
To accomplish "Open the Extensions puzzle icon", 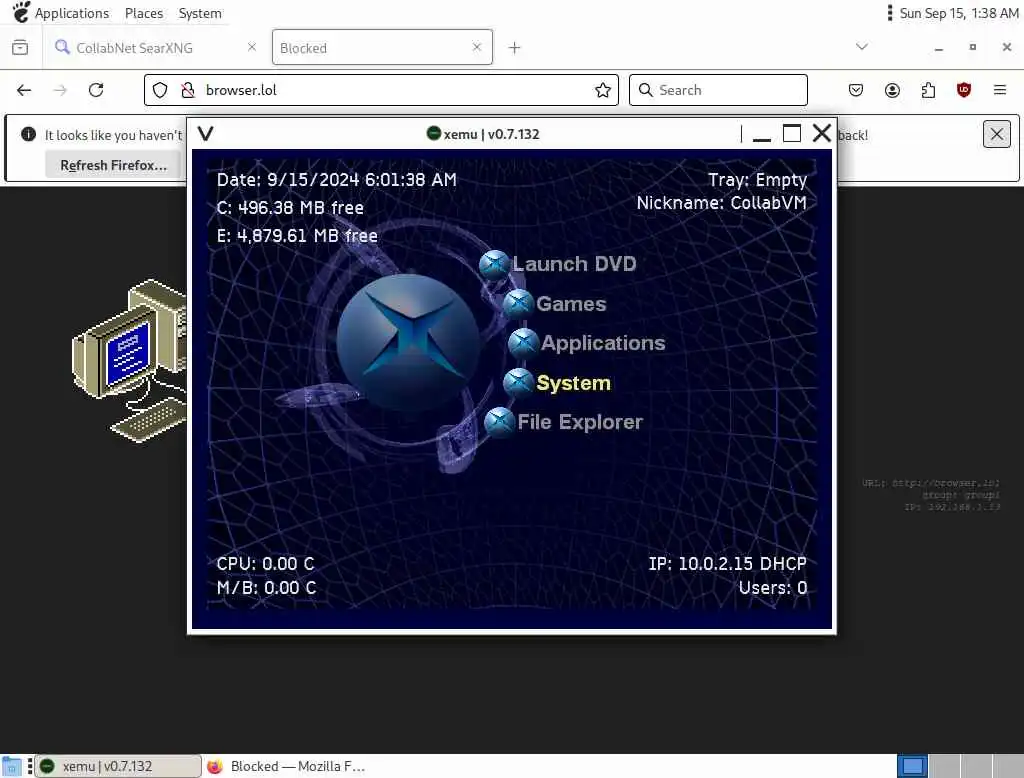I will tap(928, 90).
